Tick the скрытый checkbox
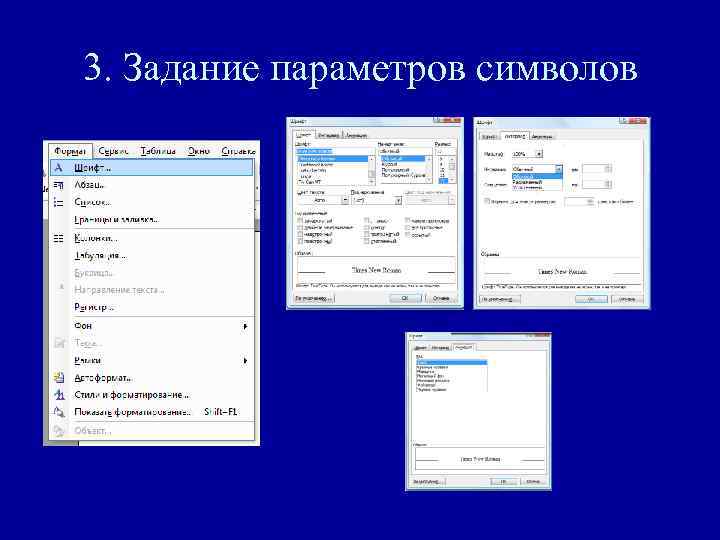The width and height of the screenshot is (720, 540). (x=407, y=235)
